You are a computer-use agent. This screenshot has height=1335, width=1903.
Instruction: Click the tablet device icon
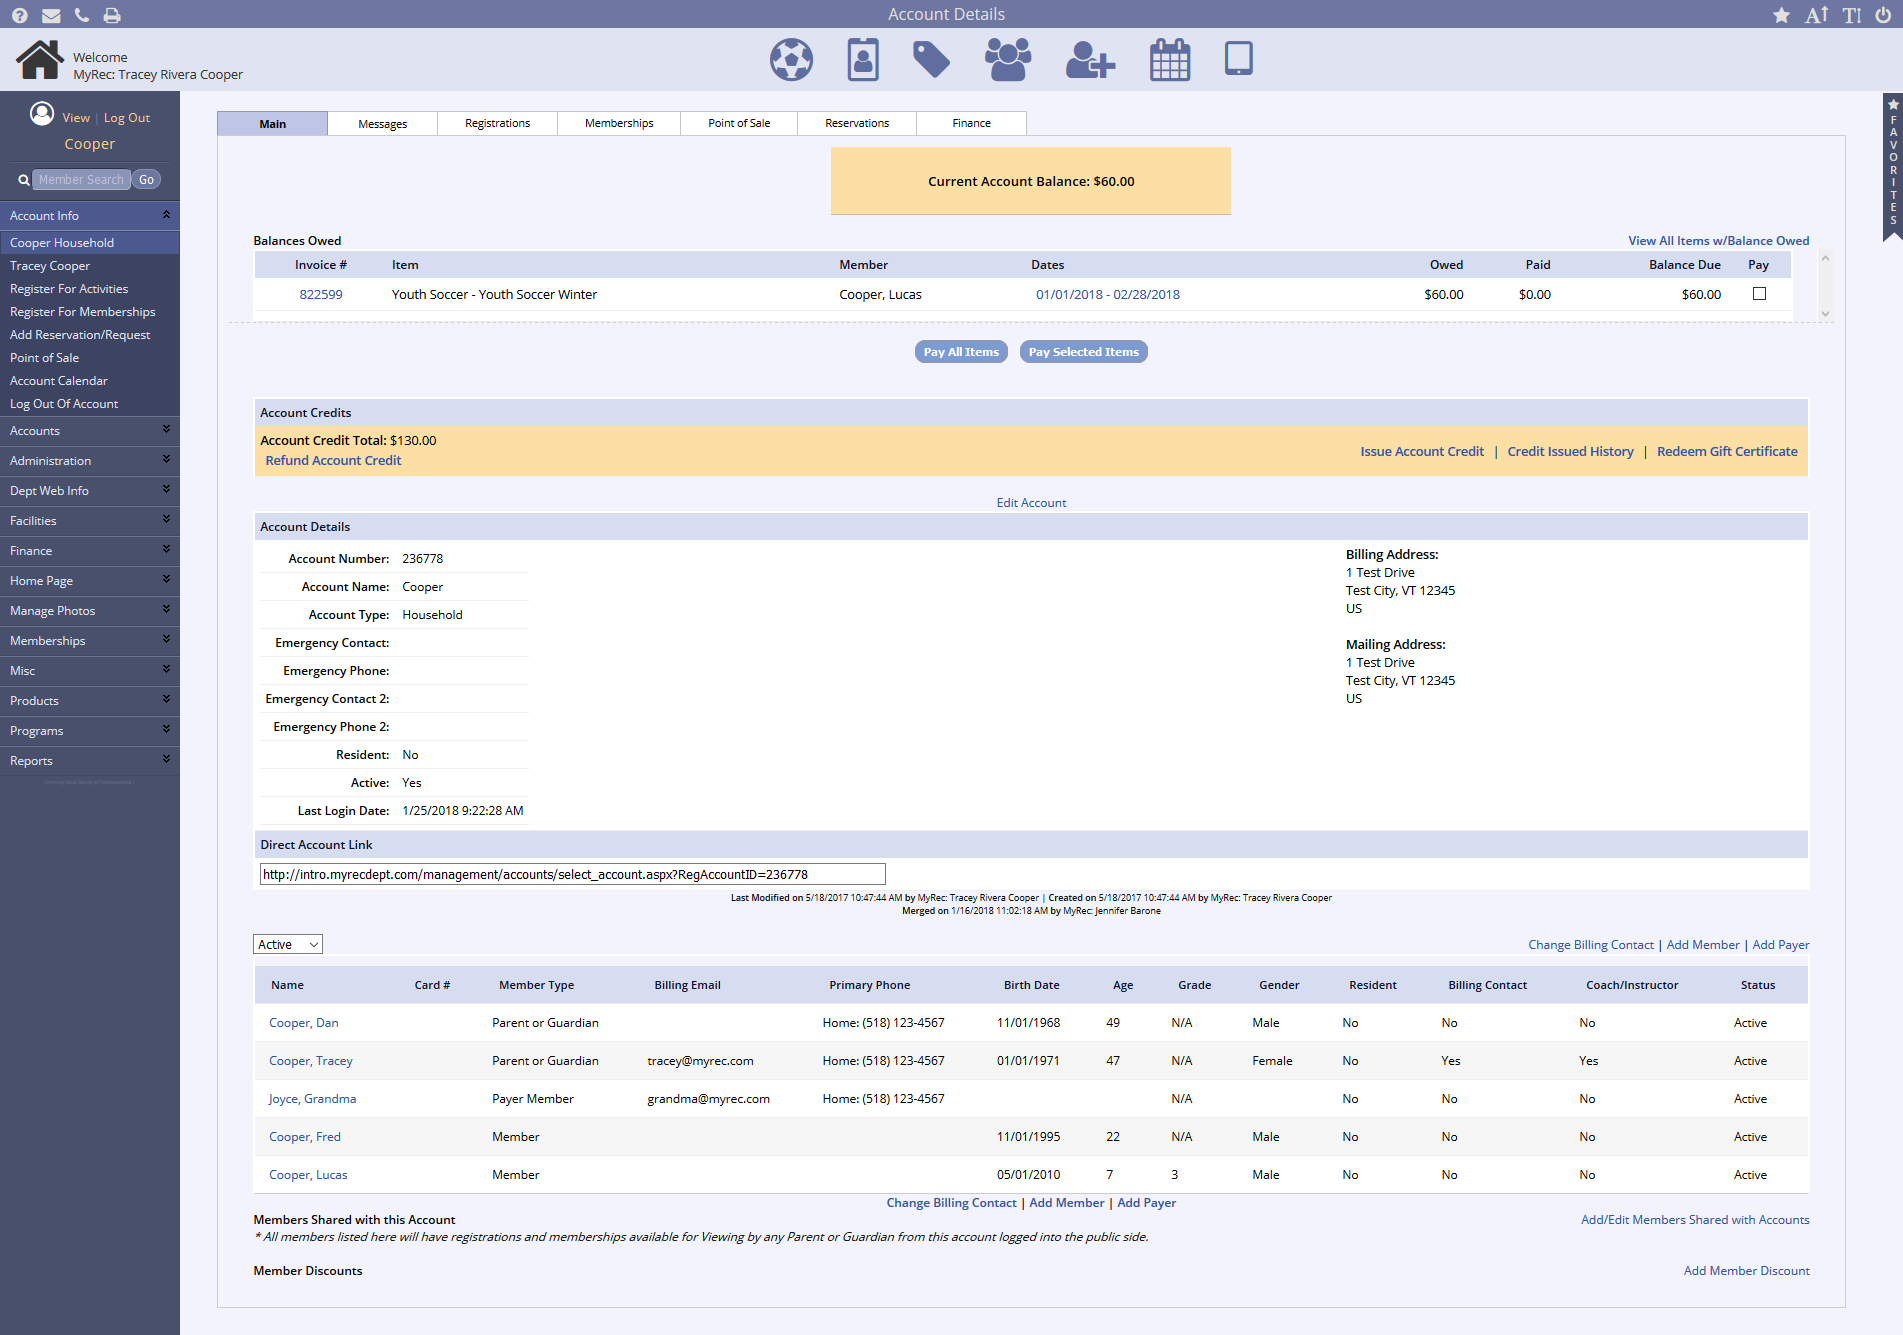1238,59
